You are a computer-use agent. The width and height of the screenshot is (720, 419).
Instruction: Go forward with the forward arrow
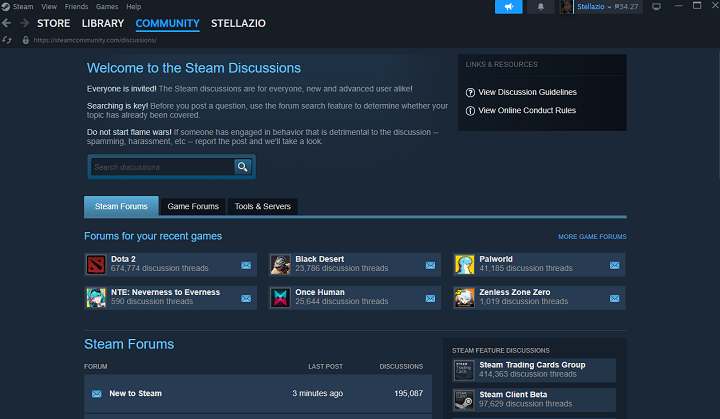click(x=24, y=23)
